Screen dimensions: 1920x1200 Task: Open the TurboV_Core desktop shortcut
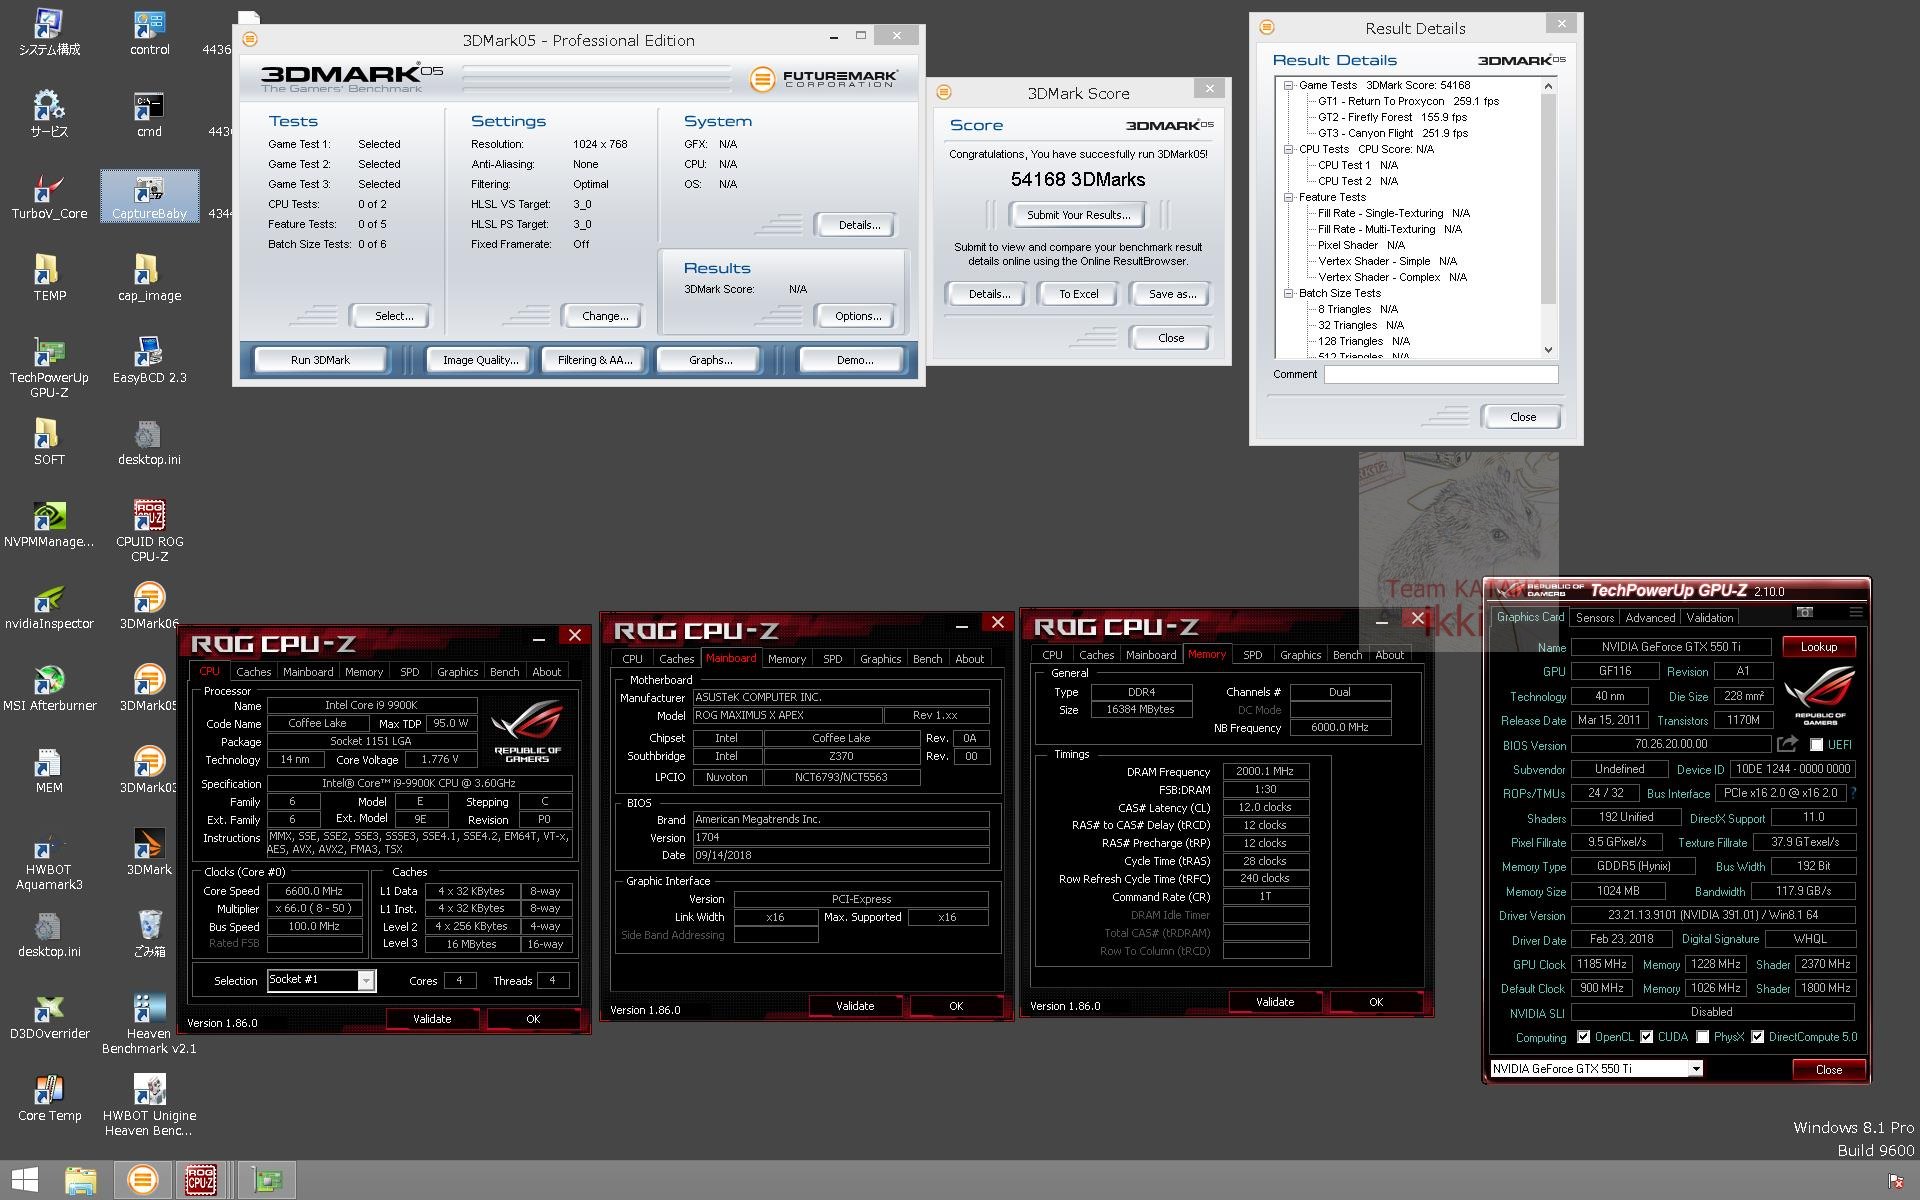[x=49, y=196]
